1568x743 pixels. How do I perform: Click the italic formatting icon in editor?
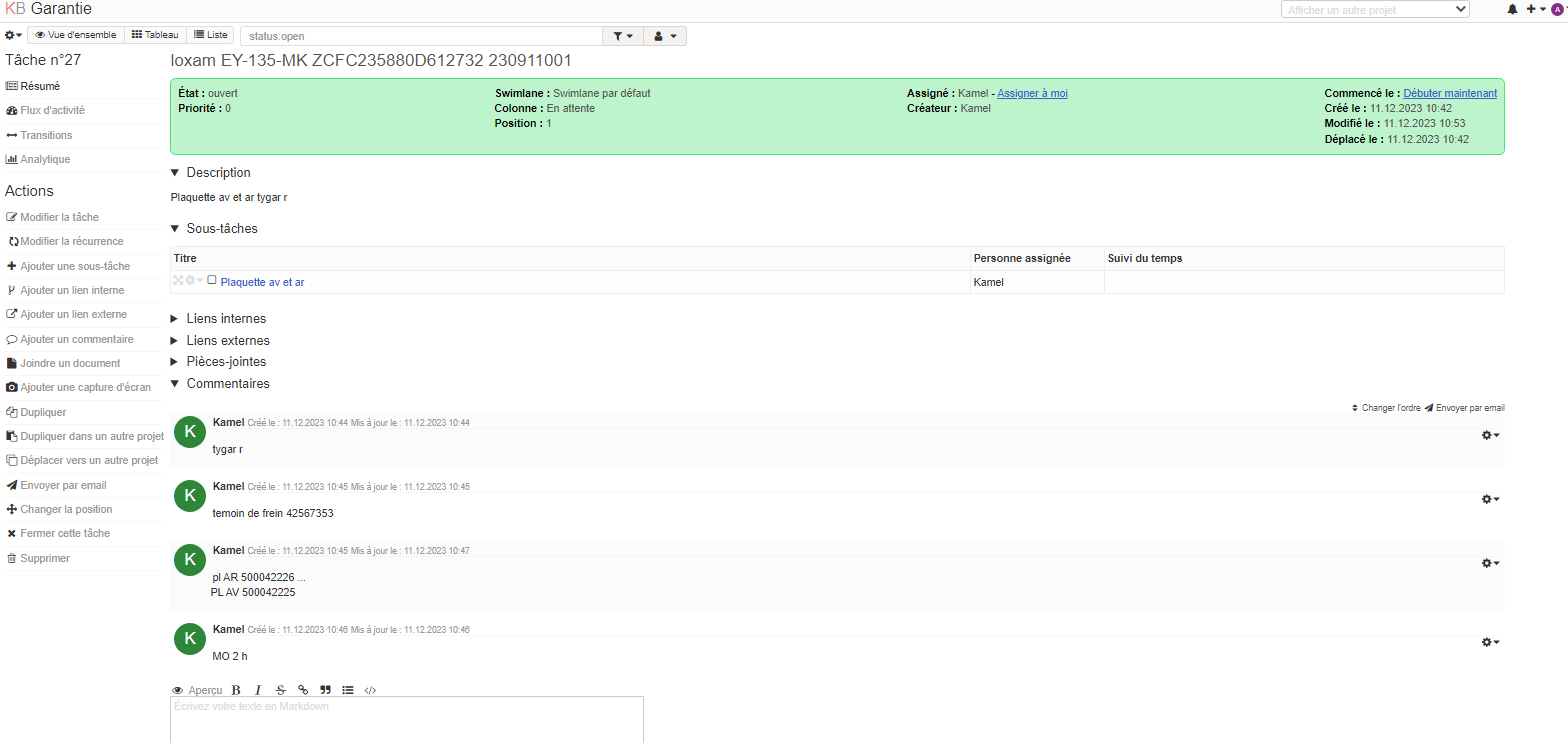pos(258,690)
